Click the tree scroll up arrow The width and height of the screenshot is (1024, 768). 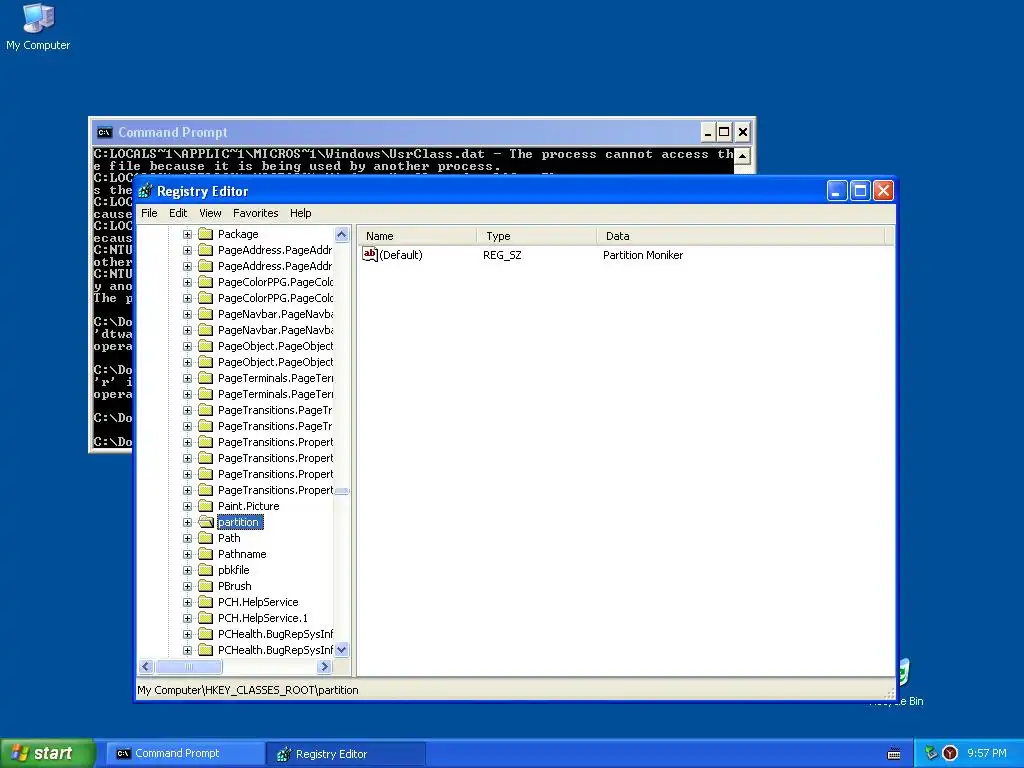click(342, 234)
